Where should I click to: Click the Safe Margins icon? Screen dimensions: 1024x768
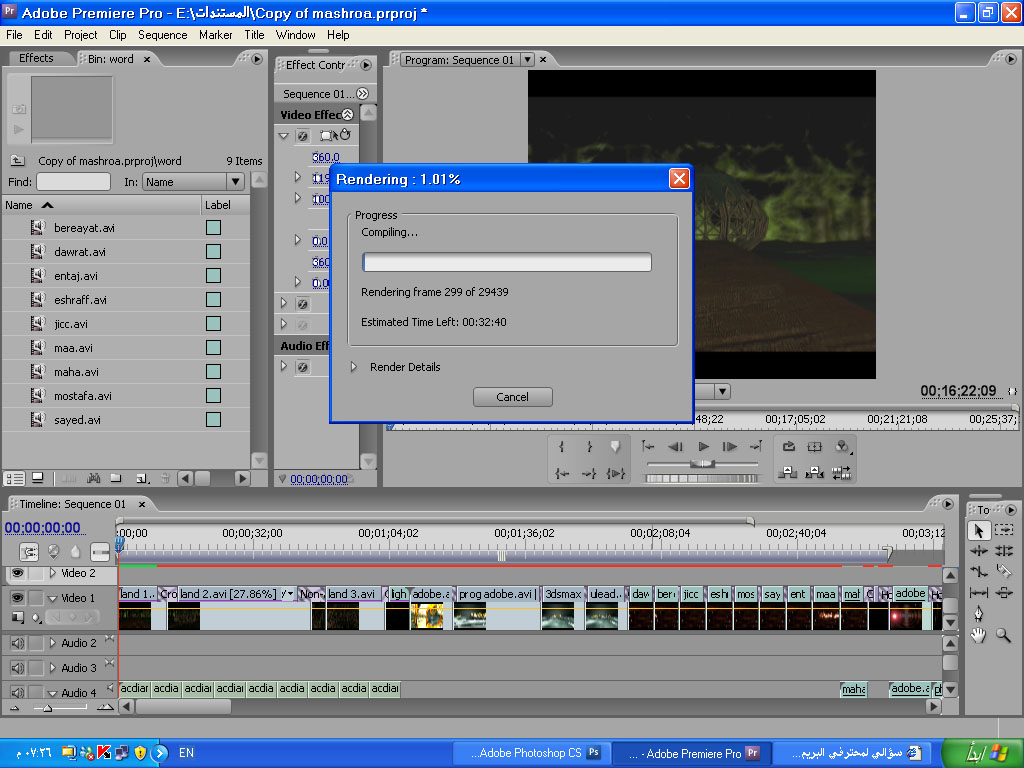click(x=814, y=447)
